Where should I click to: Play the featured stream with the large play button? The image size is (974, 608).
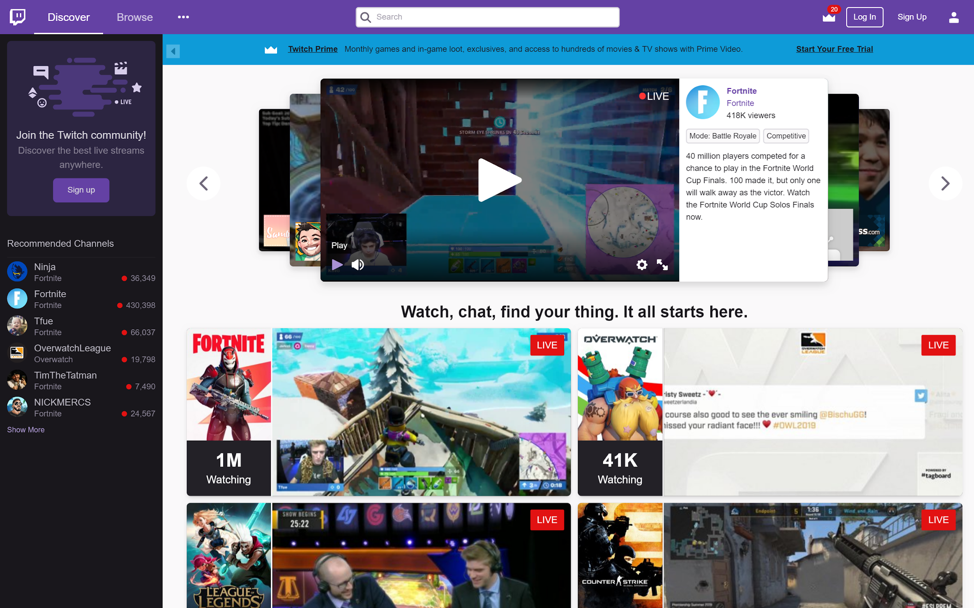point(499,180)
